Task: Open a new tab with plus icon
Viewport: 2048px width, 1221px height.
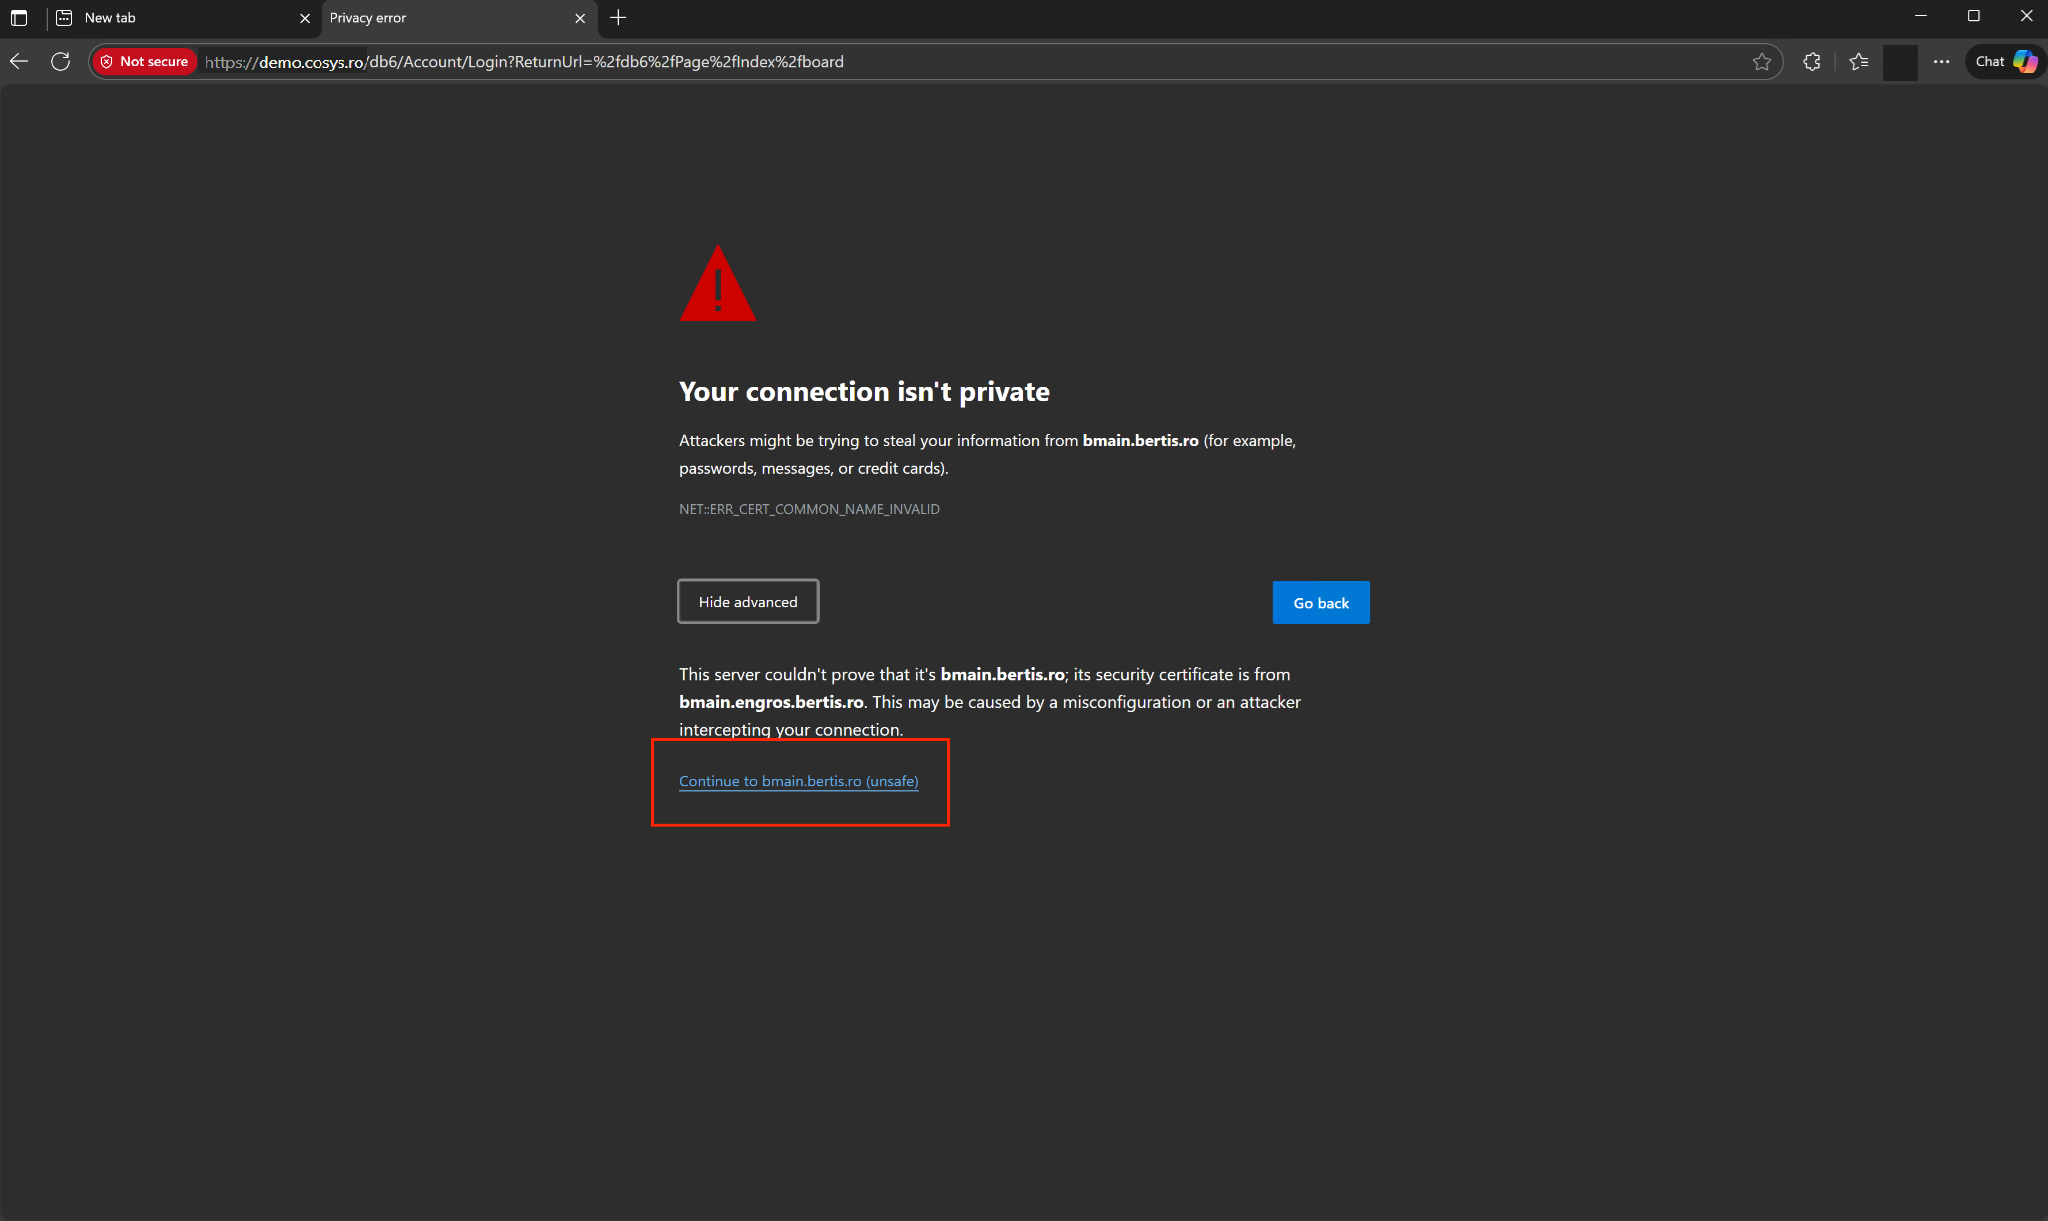Action: point(618,18)
